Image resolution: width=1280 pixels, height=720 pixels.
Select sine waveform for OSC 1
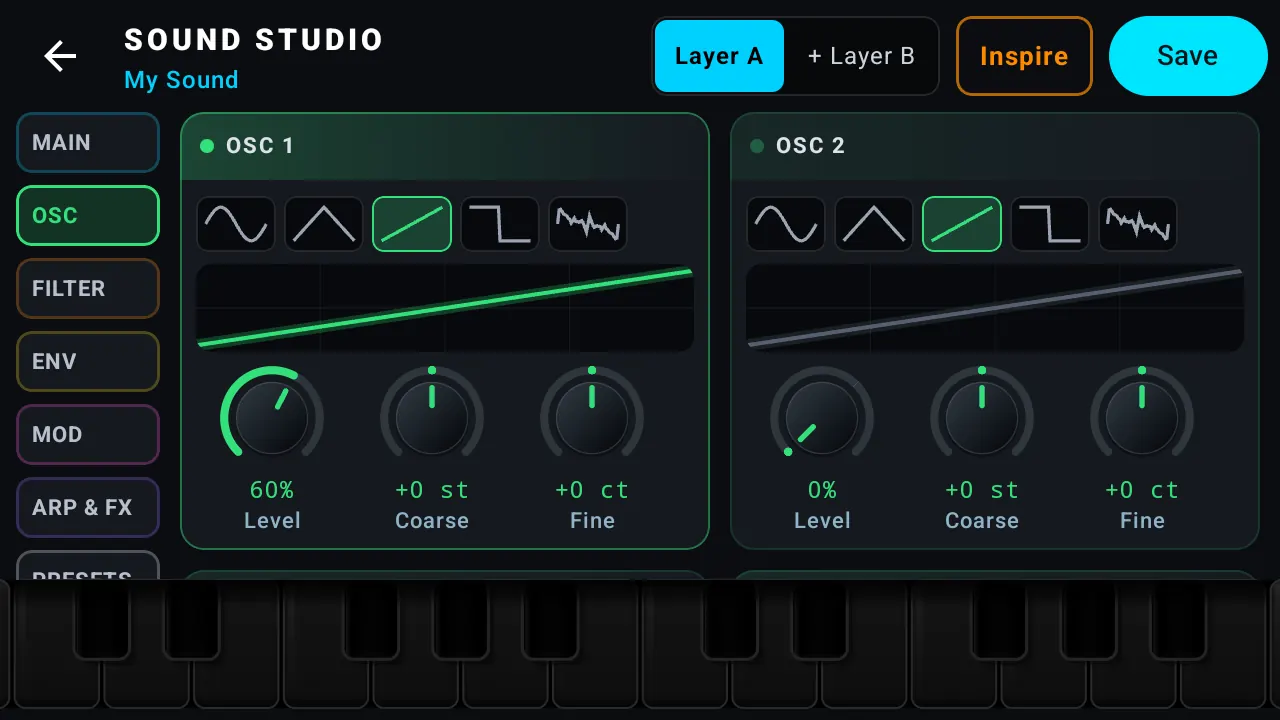pos(236,224)
